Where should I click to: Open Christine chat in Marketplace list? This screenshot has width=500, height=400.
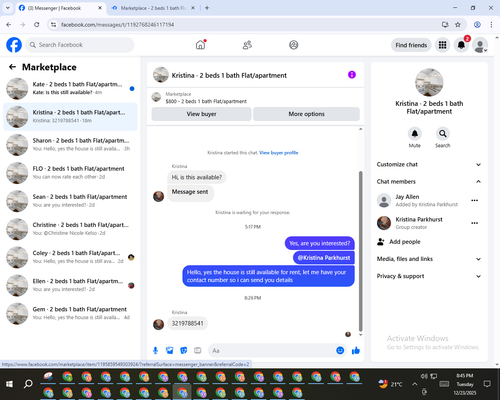click(70, 229)
